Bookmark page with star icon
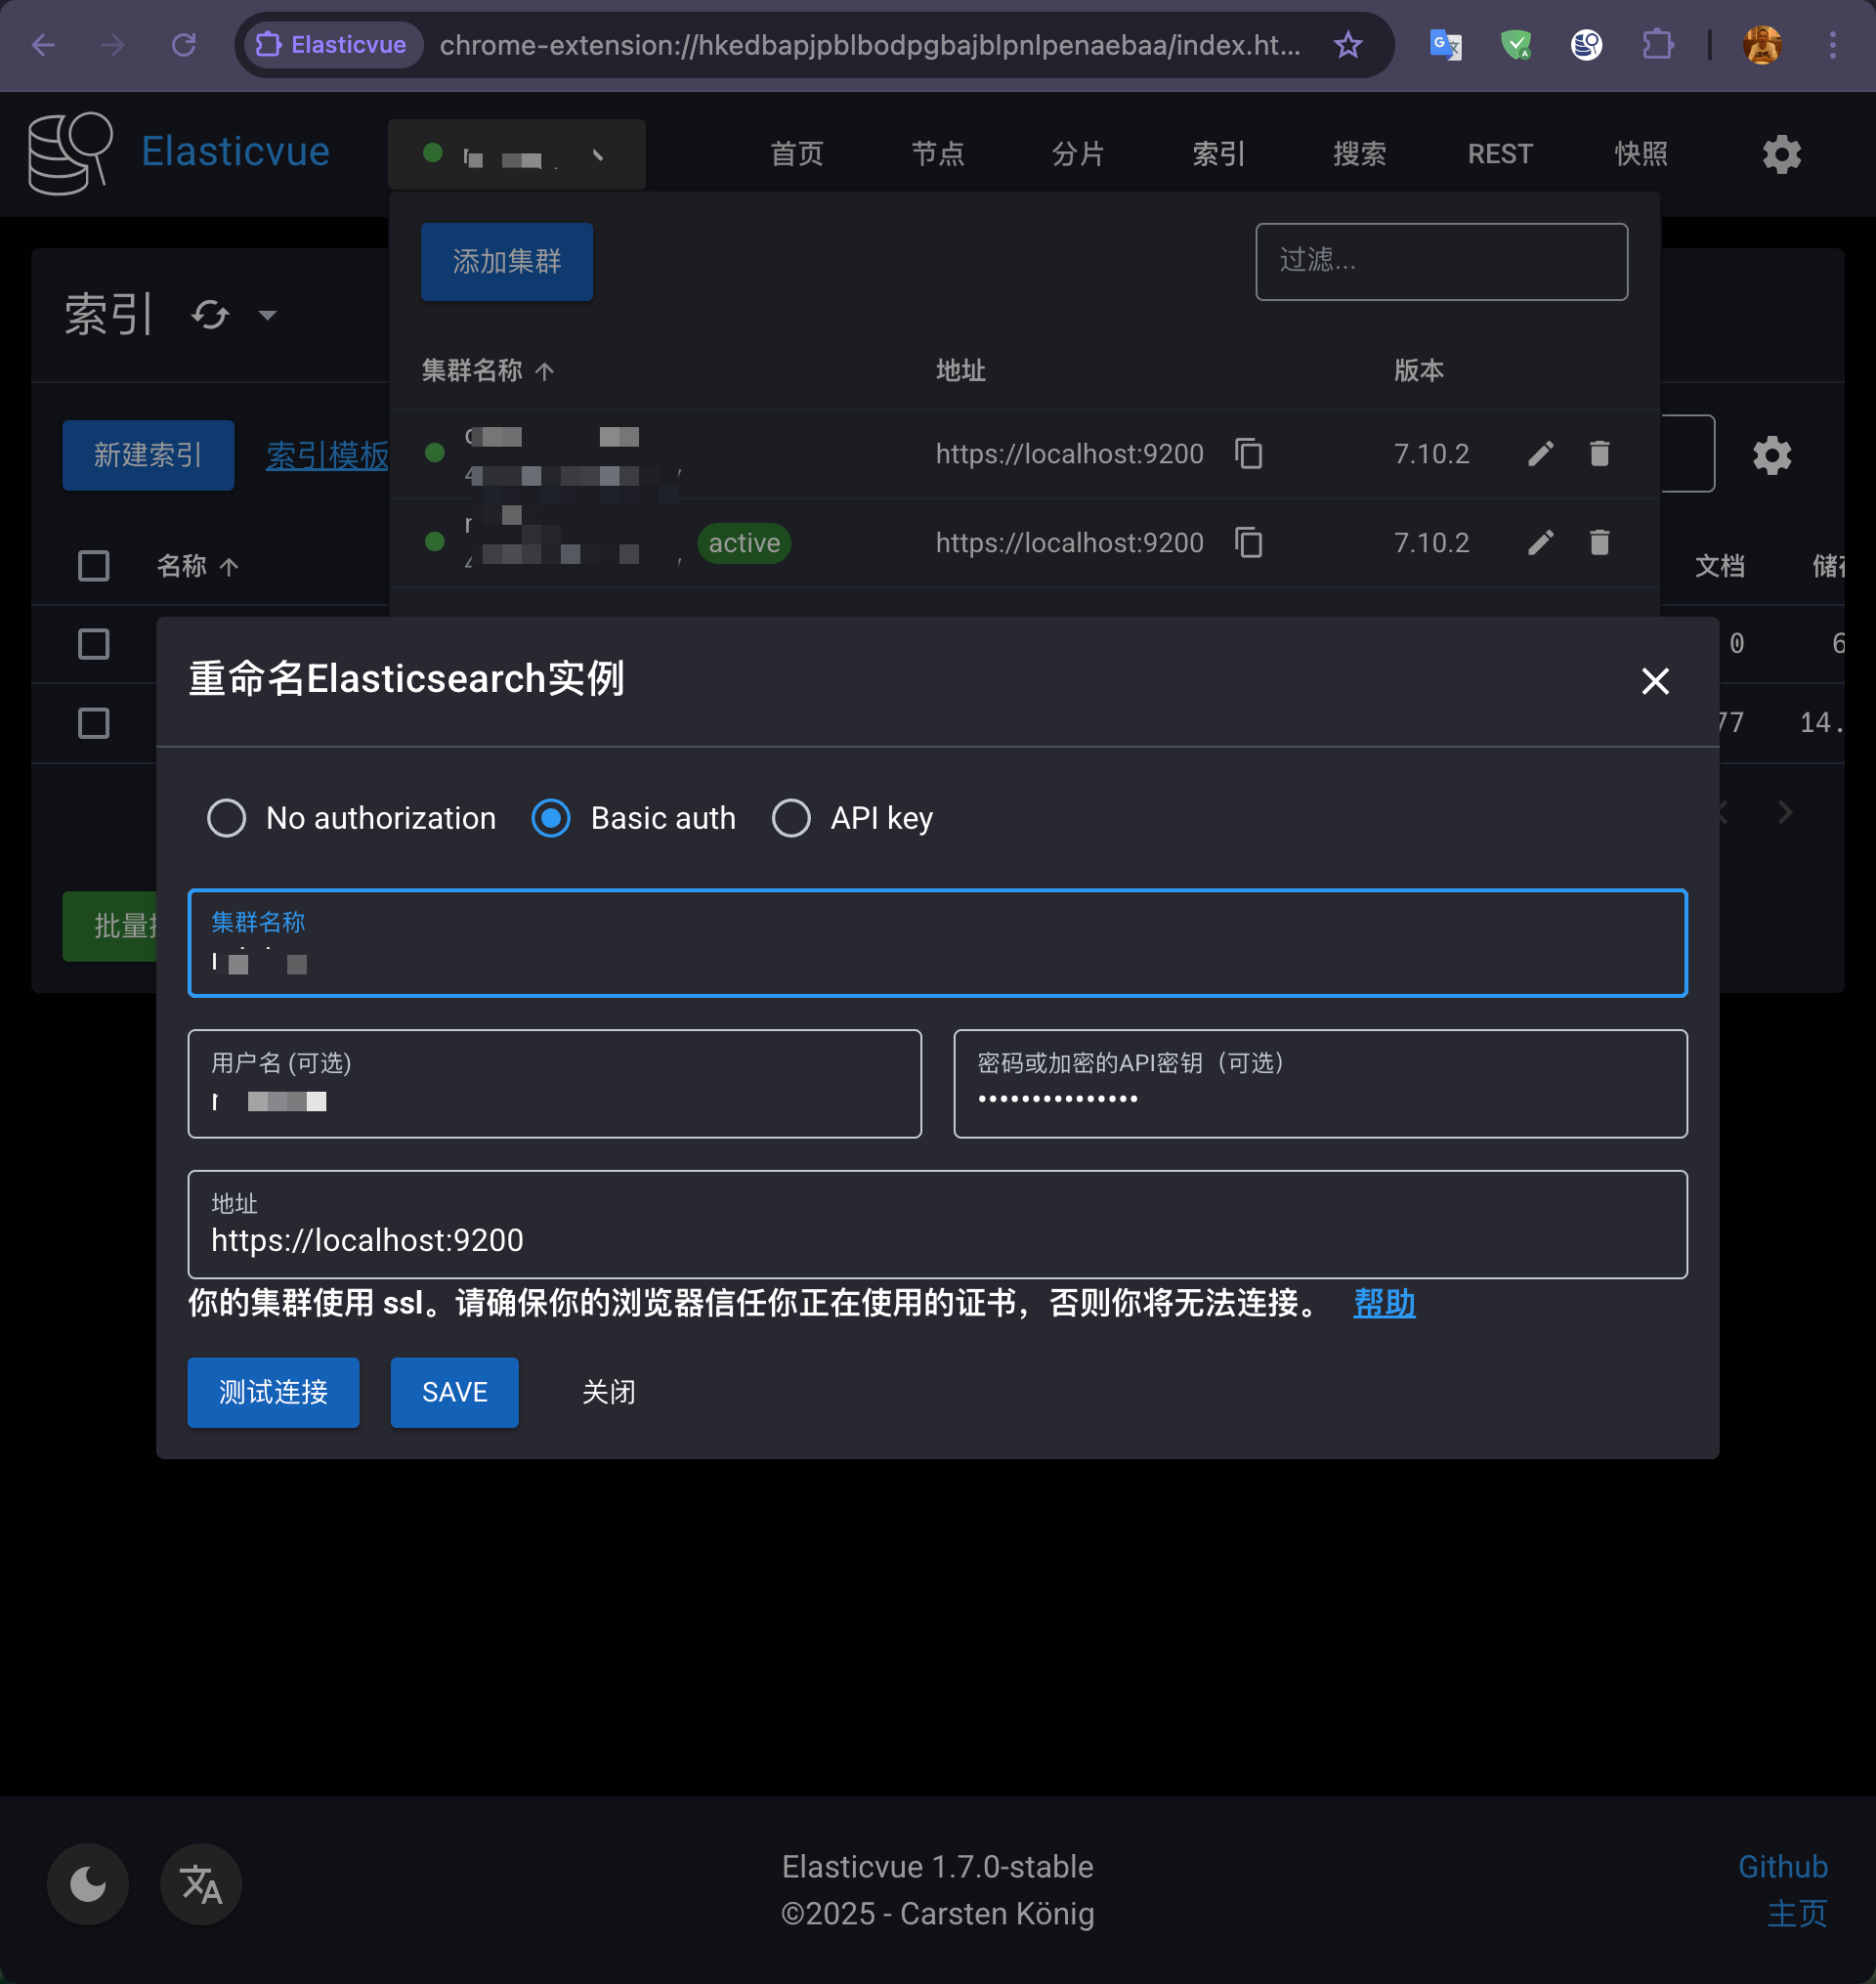The width and height of the screenshot is (1876, 1984). click(1348, 45)
